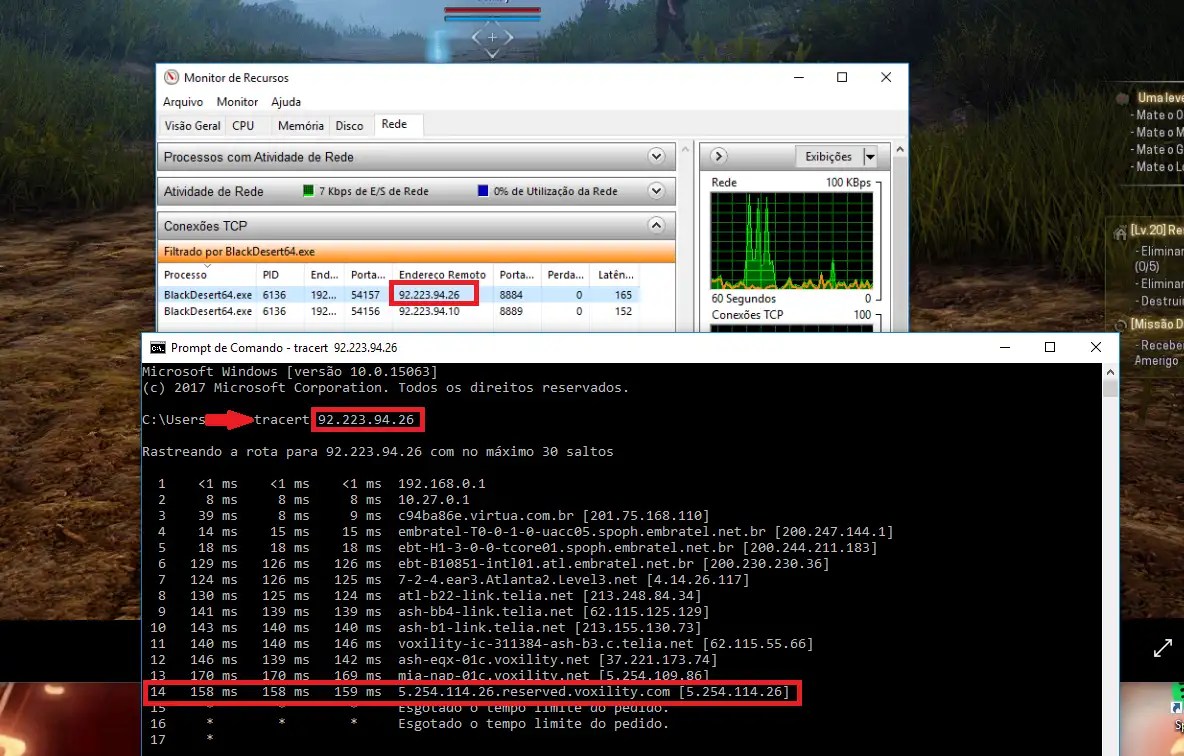1184x756 pixels.
Task: Open the Monitor menu
Action: [237, 102]
